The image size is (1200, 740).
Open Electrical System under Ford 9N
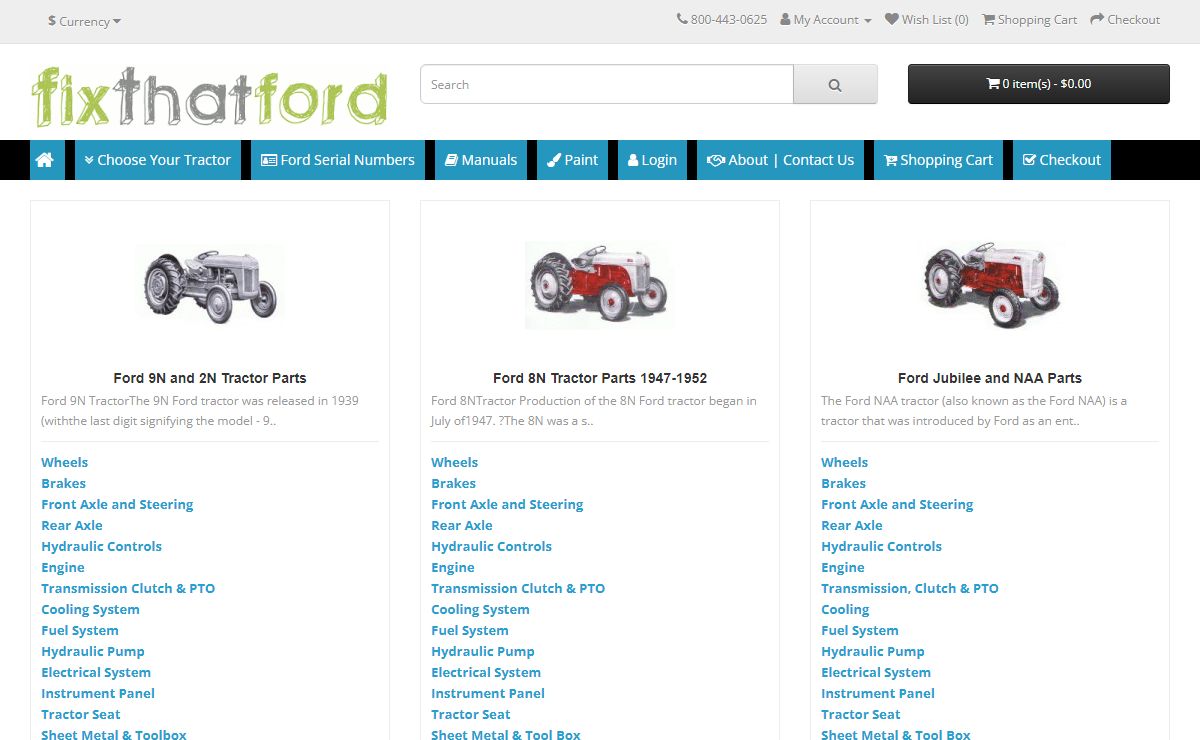[96, 672]
